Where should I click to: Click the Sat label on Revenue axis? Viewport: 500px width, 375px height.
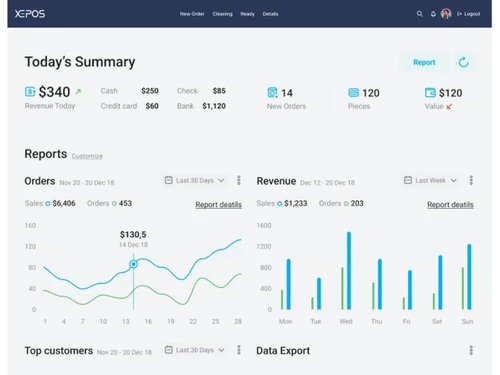(x=437, y=321)
